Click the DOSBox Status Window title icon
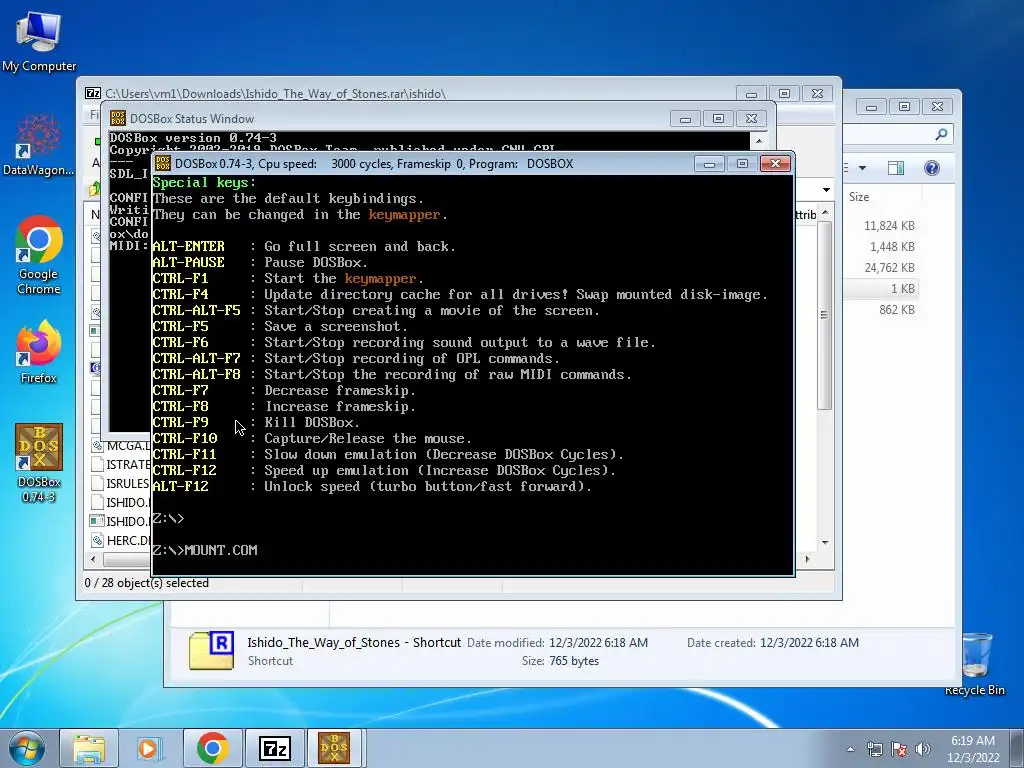Screen dimensions: 1024x768 [118, 118]
